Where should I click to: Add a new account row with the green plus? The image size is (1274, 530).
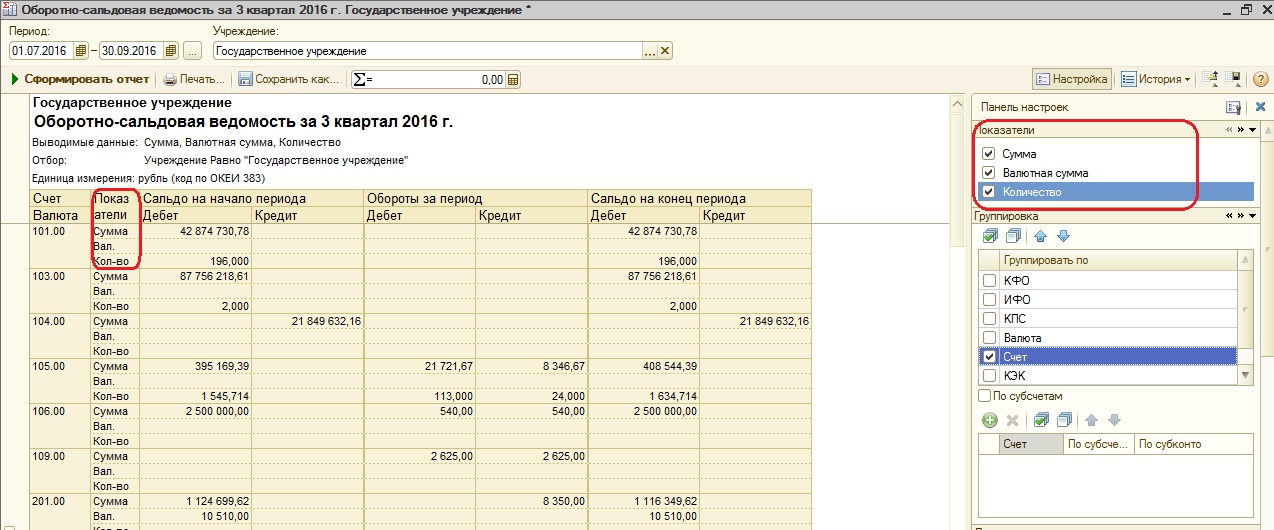tap(989, 421)
